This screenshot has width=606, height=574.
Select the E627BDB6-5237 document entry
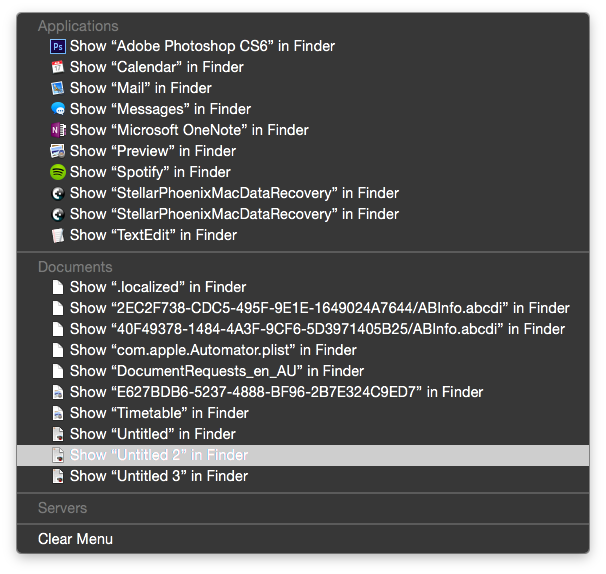coord(303,392)
